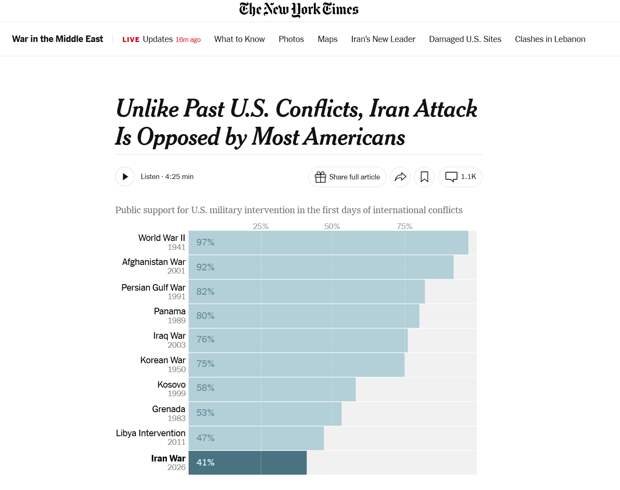Click the article headline
This screenshot has width=620, height=490.
tap(296, 122)
